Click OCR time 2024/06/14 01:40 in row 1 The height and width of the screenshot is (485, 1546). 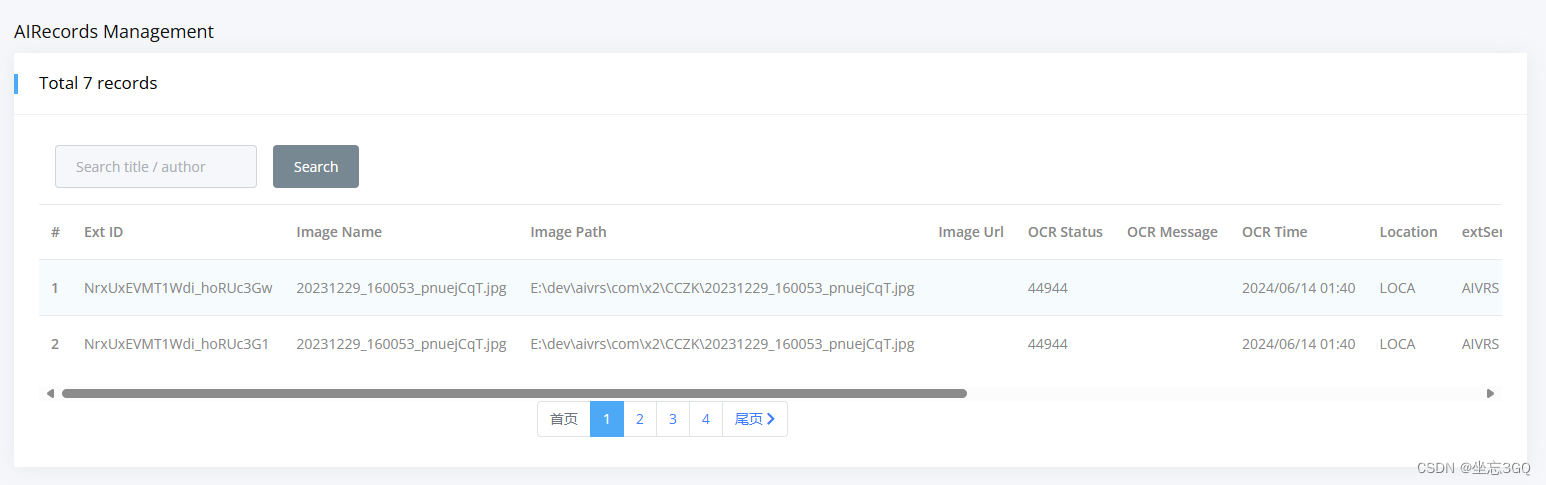[x=1299, y=288]
